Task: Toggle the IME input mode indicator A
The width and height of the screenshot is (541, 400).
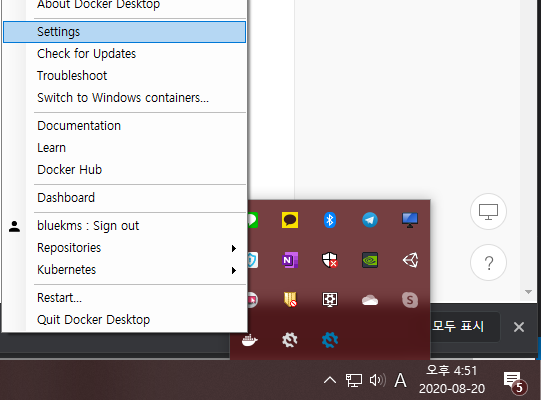Action: click(x=400, y=380)
